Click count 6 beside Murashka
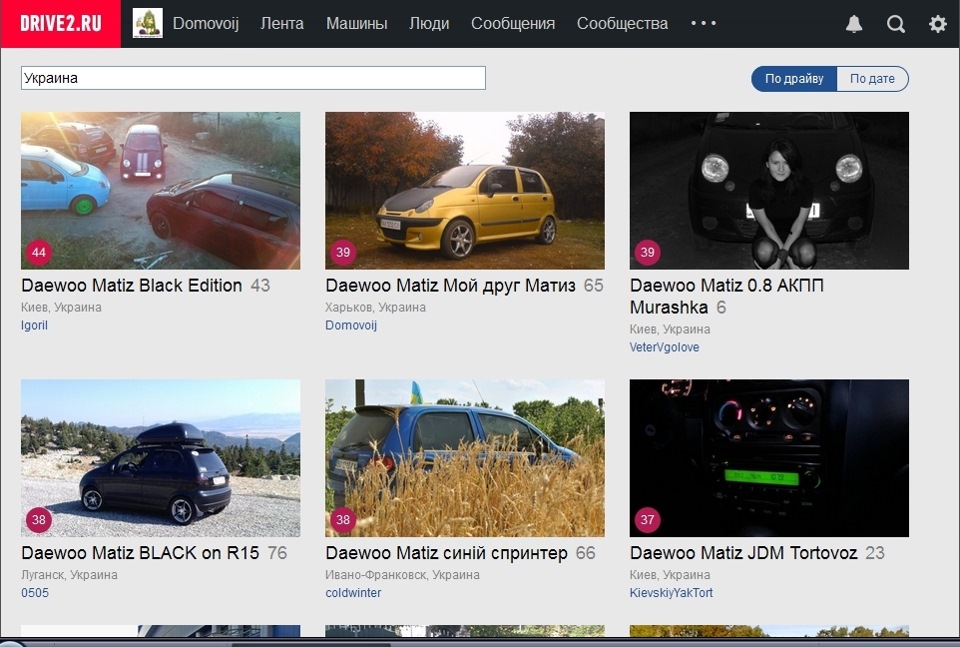 coord(721,307)
